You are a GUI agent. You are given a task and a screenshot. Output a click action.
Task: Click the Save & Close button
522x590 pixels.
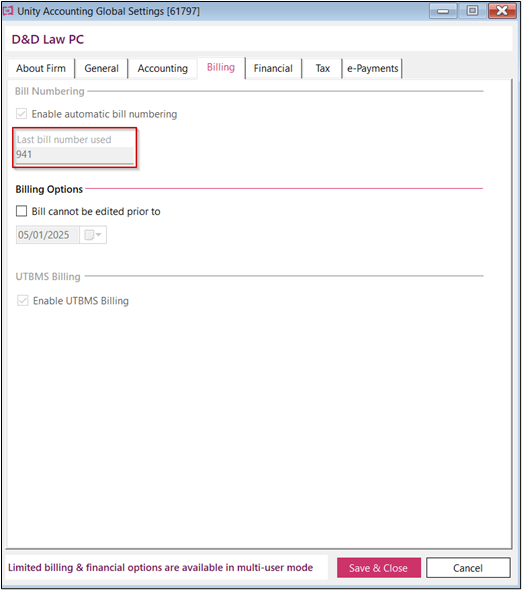point(379,568)
